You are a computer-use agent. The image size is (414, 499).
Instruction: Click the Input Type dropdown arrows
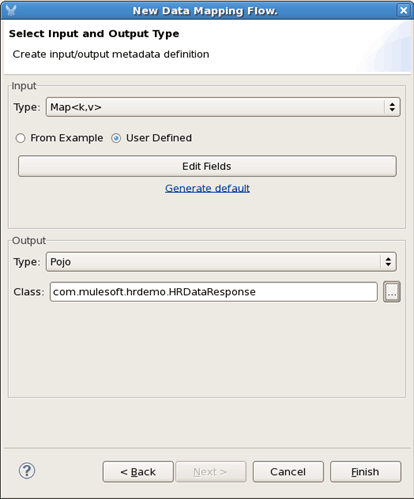(392, 107)
